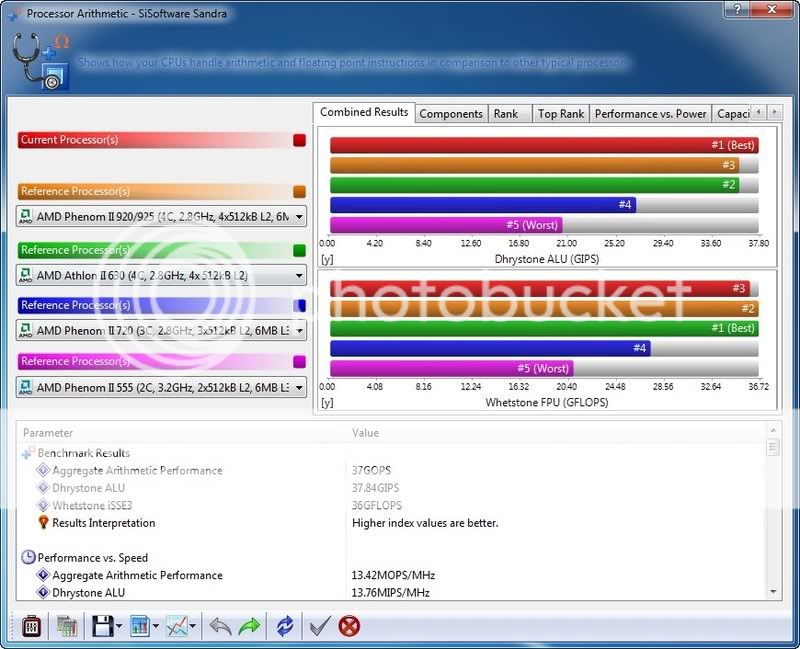The width and height of the screenshot is (800, 649).
Task: Click the value 13.76MIPS/MHz
Action: pyautogui.click(x=391, y=592)
